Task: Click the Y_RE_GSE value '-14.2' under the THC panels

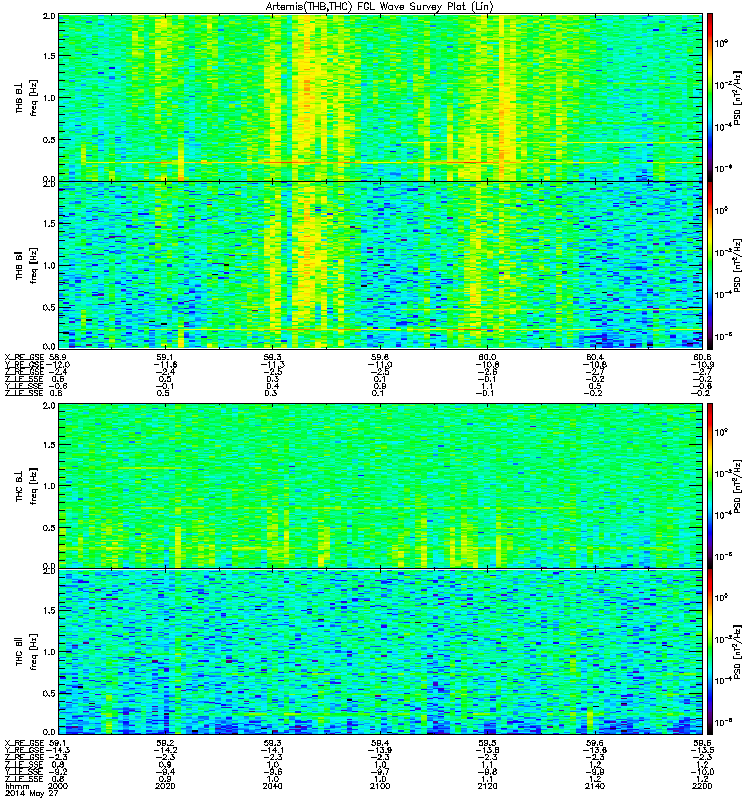Action: coord(165,750)
